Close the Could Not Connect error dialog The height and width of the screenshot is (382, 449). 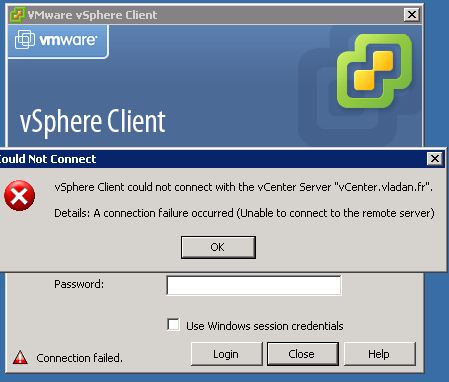[435, 159]
